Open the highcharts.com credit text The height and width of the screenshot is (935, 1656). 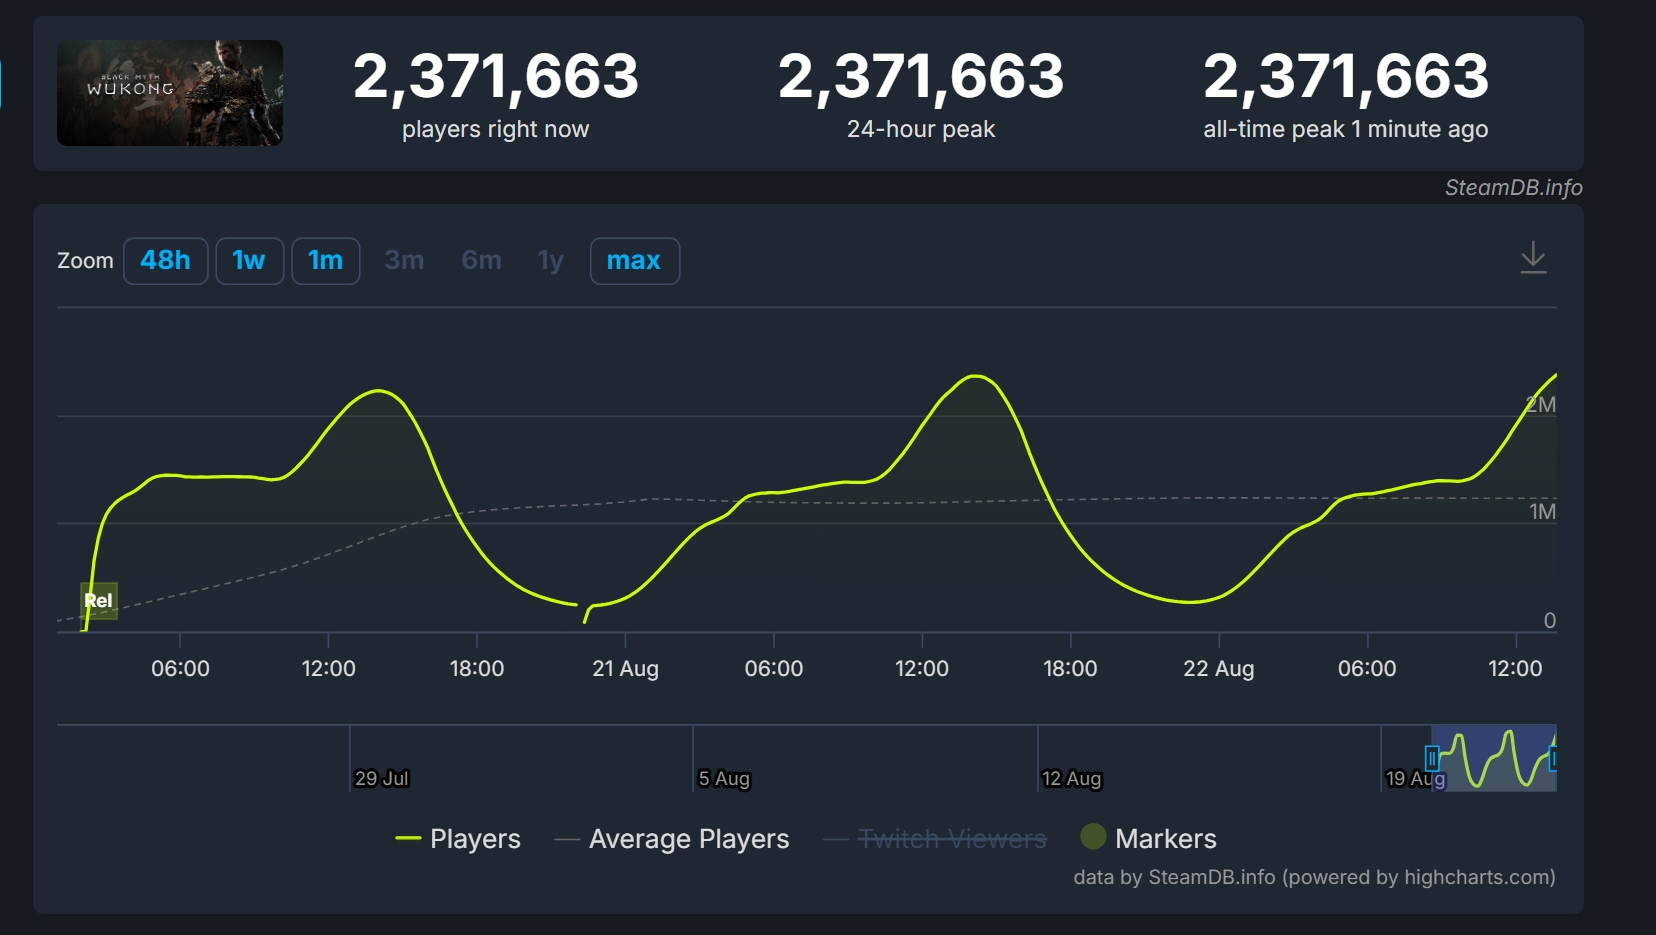pos(1314,877)
